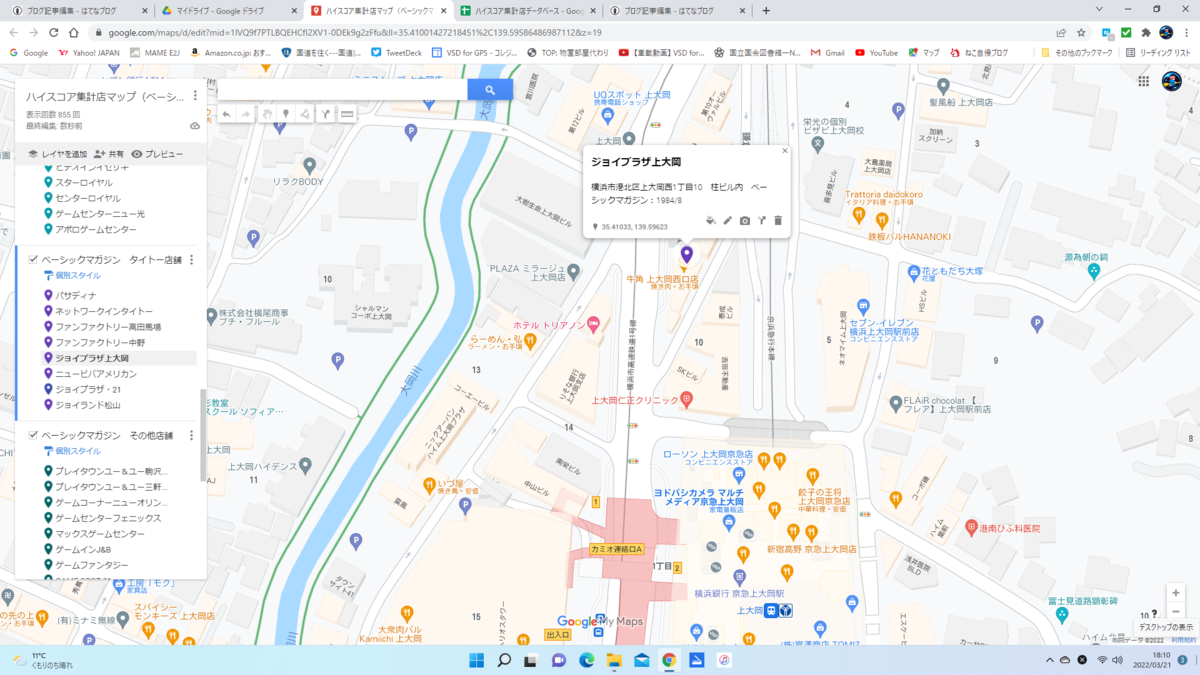1200x675 pixels.
Task: Open その他店舗 layer options menu
Action: (x=192, y=436)
